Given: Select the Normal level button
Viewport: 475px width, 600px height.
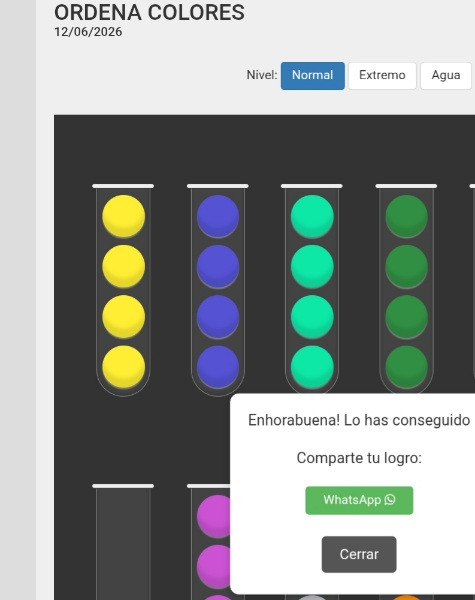Looking at the screenshot, I should [312, 76].
